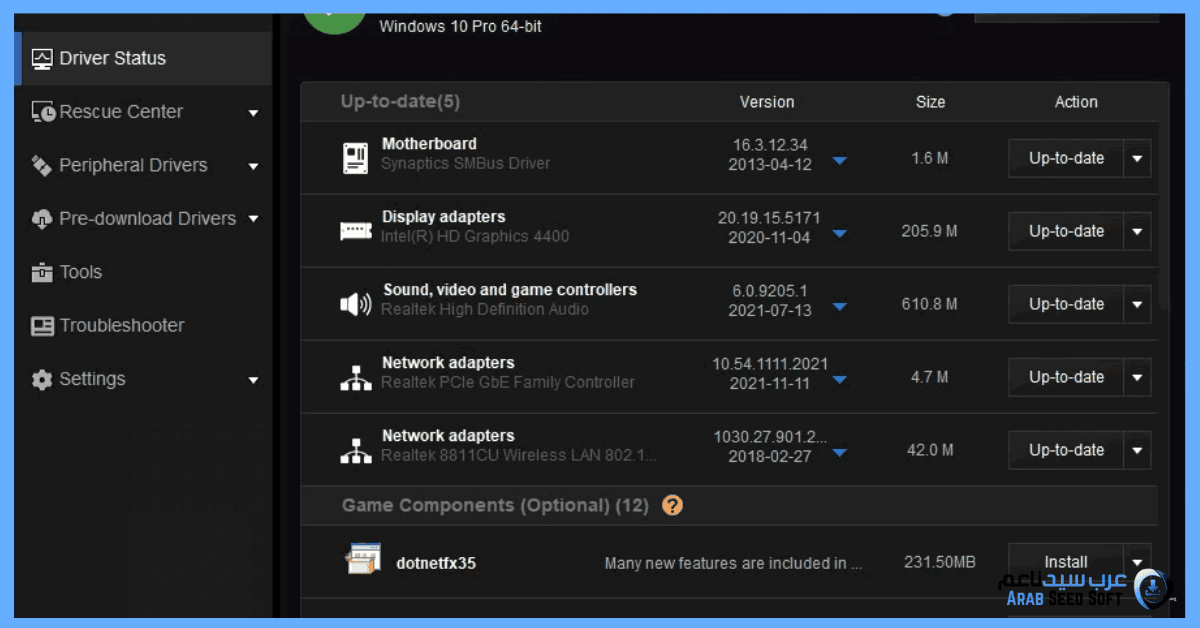Expand the Rescue Center submenu arrow
Image resolution: width=1200 pixels, height=628 pixels.
(x=253, y=113)
